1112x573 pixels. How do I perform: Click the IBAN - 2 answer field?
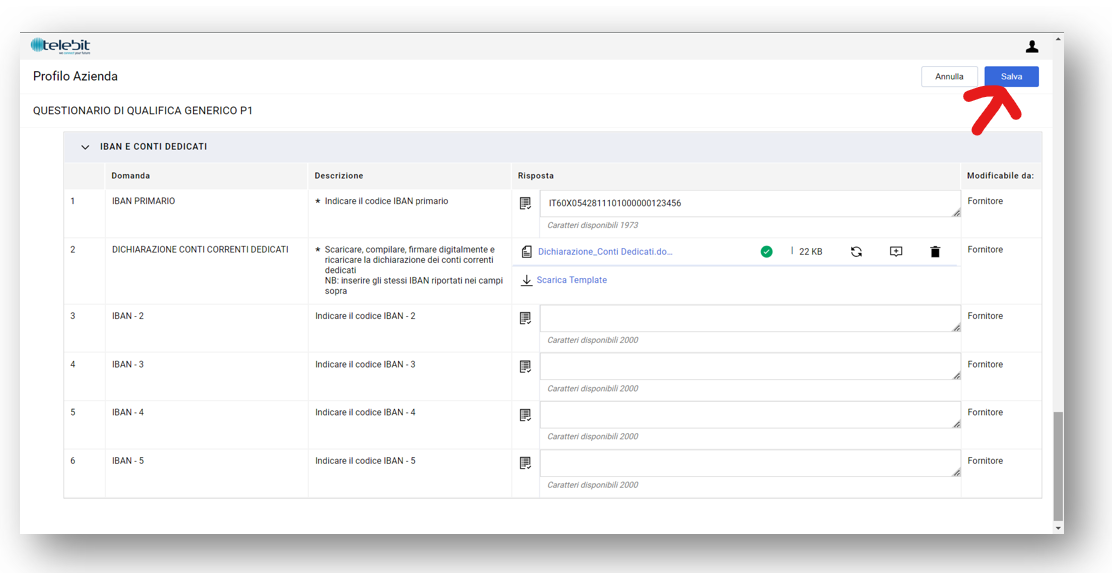749,318
